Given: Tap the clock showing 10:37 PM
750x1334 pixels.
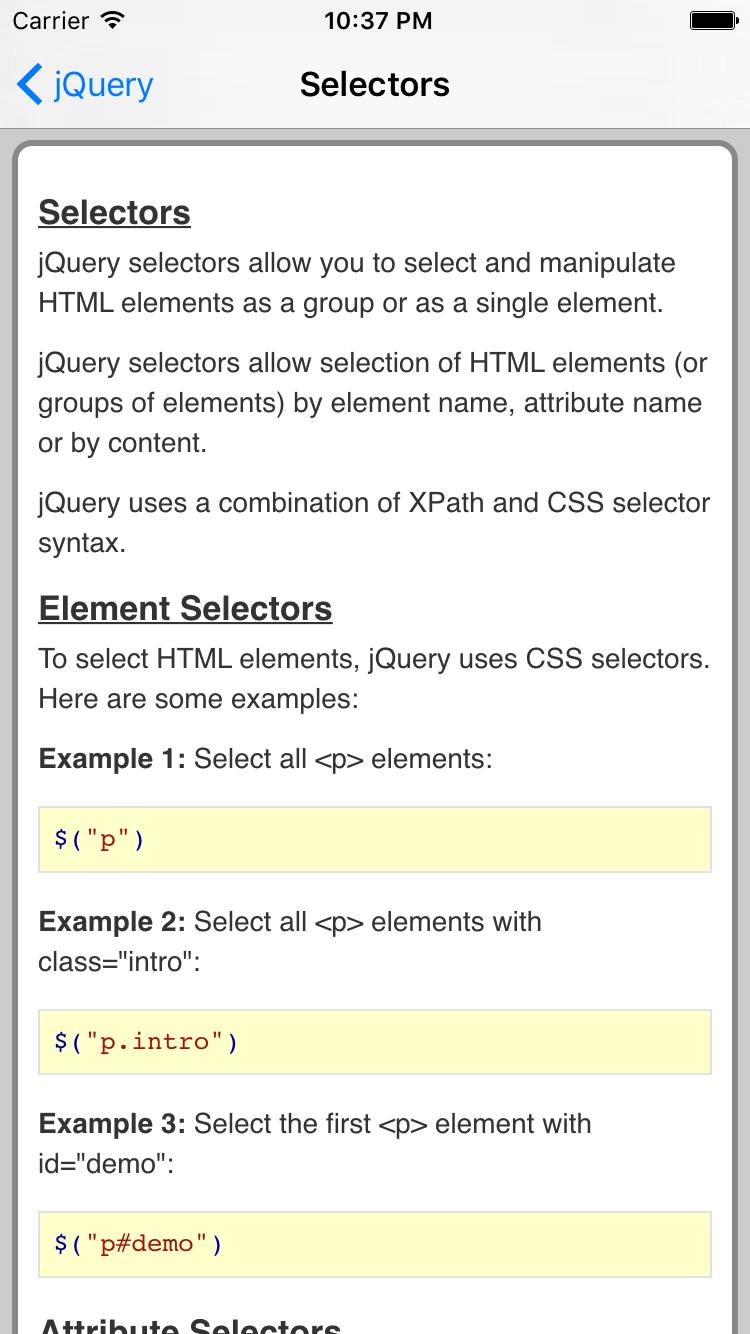Looking at the screenshot, I should (377, 20).
